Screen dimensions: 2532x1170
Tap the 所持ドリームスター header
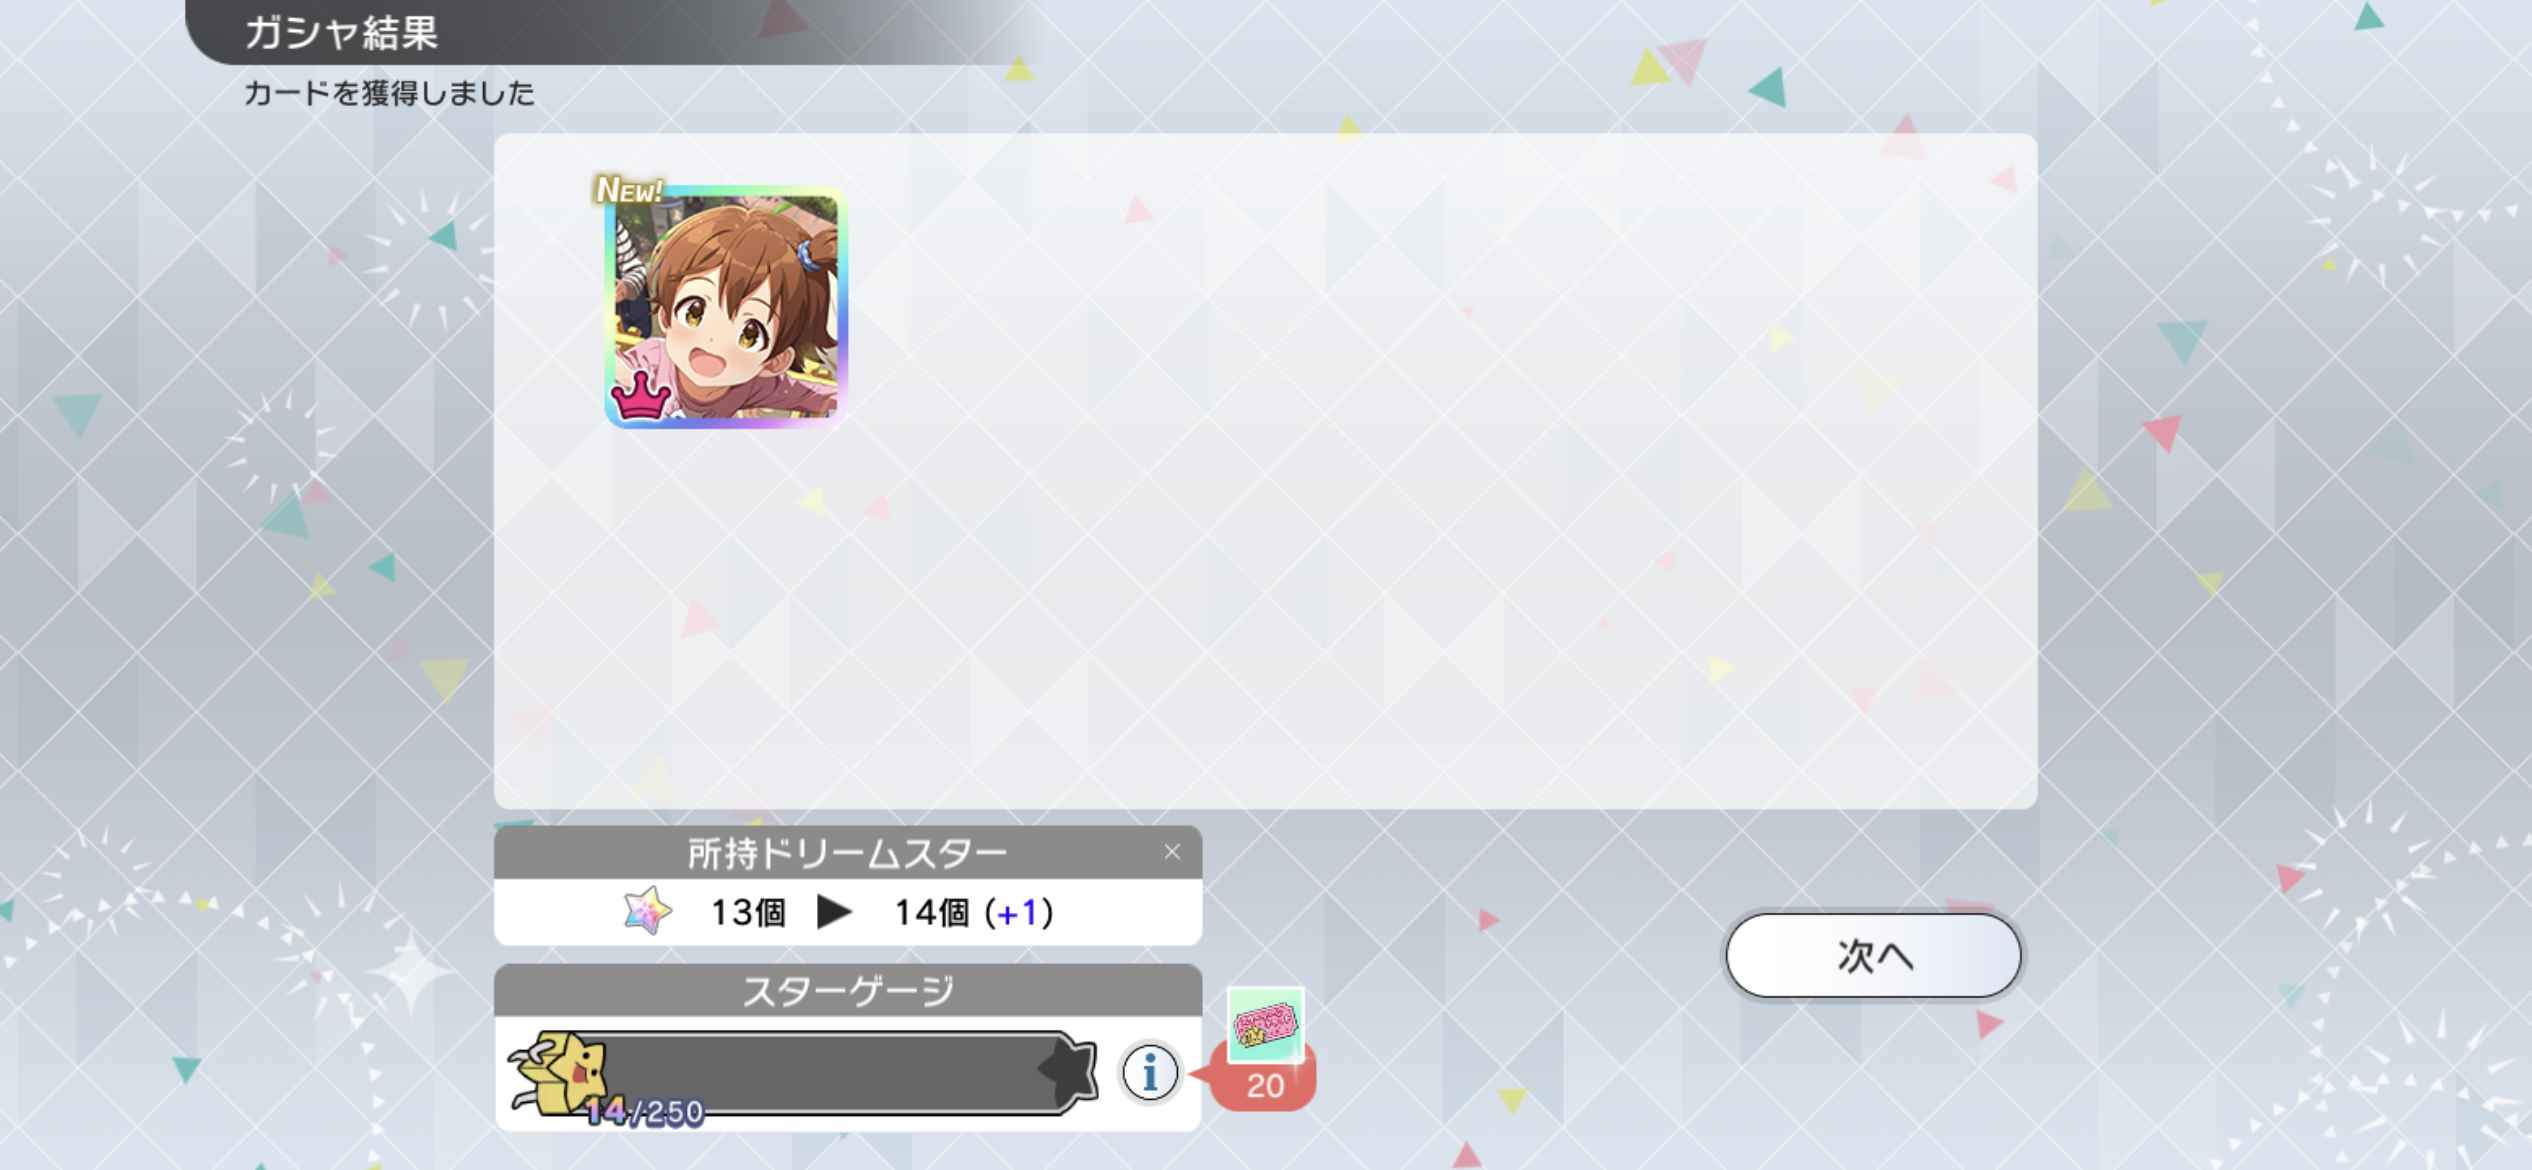click(848, 852)
